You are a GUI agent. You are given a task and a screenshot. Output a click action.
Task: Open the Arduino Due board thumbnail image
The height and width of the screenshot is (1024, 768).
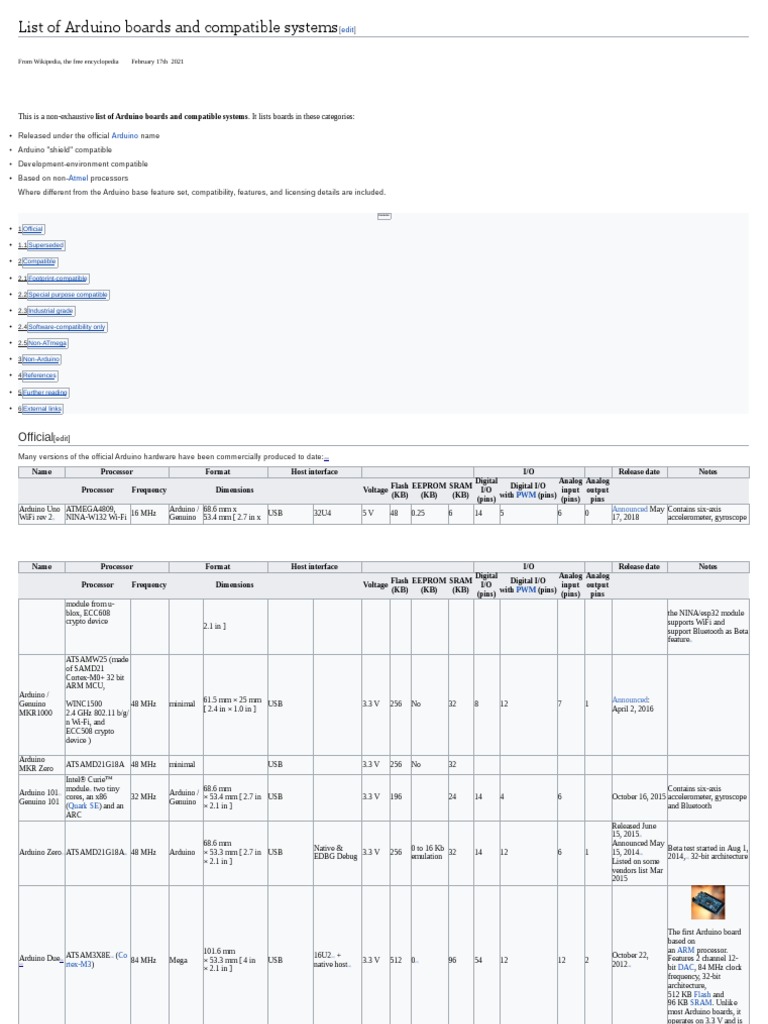pyautogui.click(x=708, y=902)
